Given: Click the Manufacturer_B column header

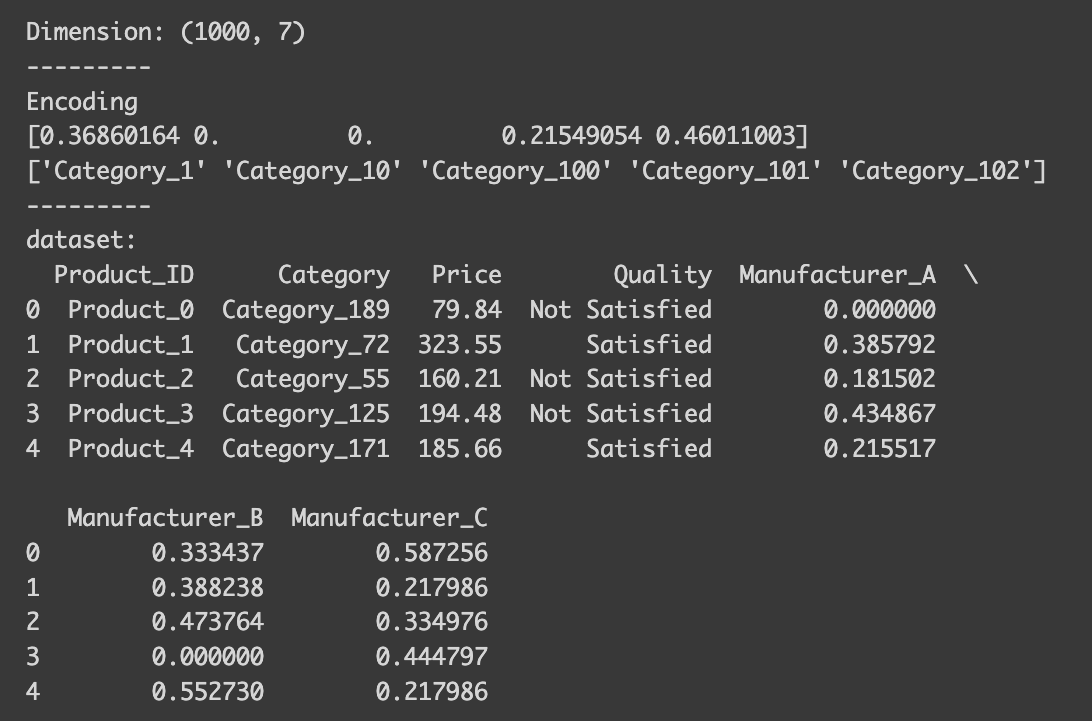Looking at the screenshot, I should click(165, 518).
